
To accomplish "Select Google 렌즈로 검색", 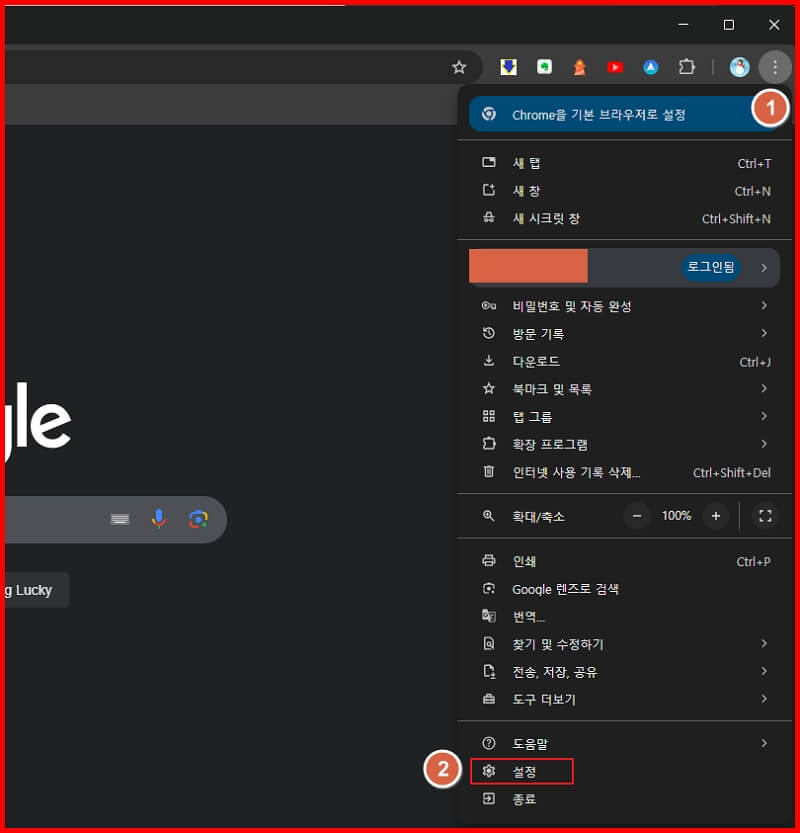I will [626, 589].
